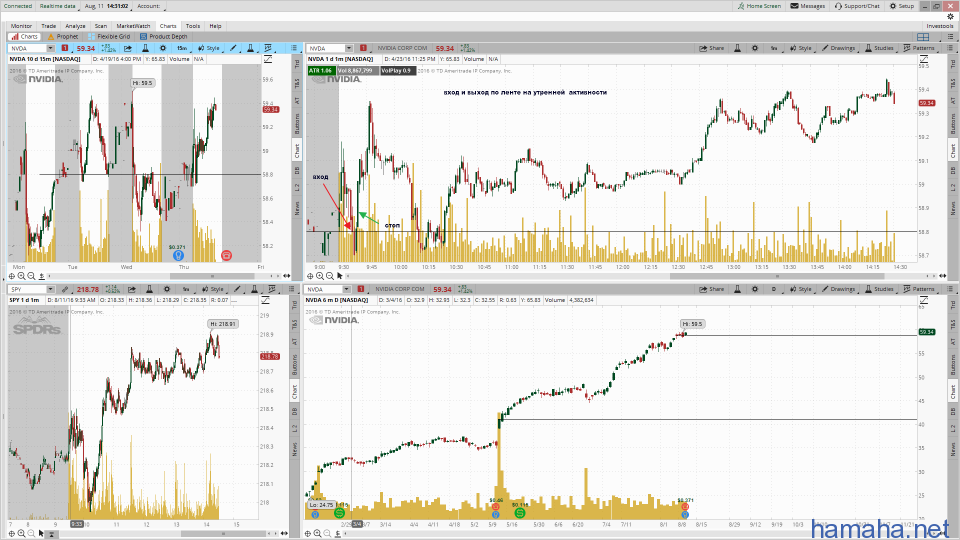Open the Help tab
Image resolution: width=960 pixels, height=540 pixels.
pos(215,26)
